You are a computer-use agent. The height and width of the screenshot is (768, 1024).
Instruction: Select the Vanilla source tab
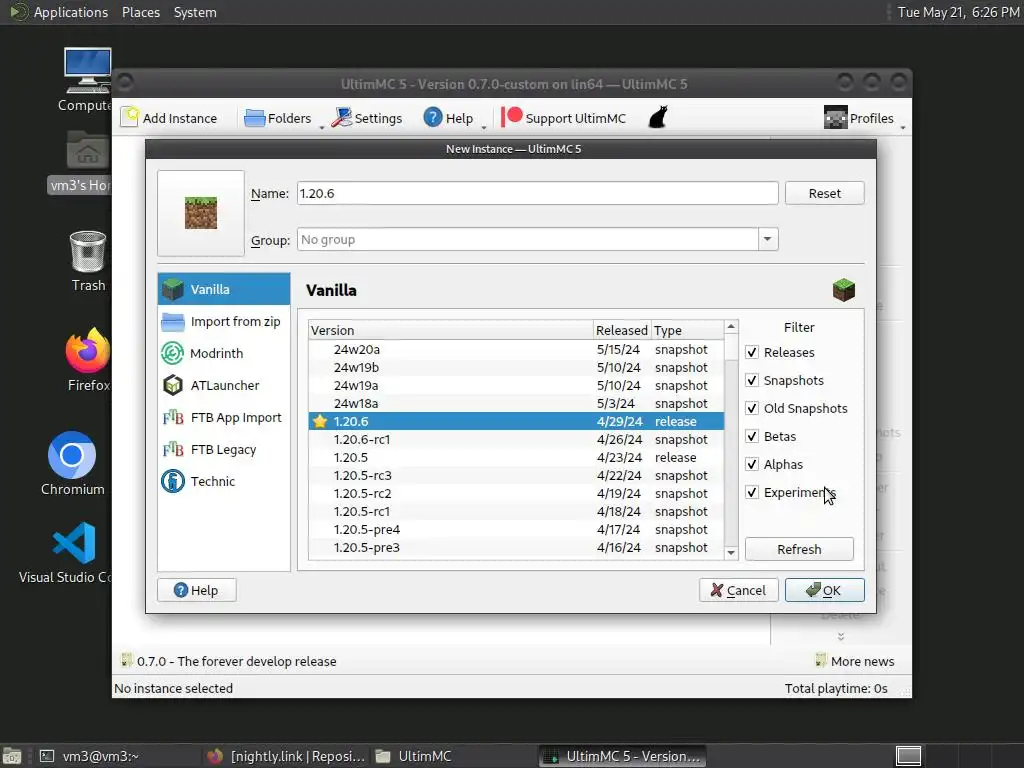(x=224, y=289)
